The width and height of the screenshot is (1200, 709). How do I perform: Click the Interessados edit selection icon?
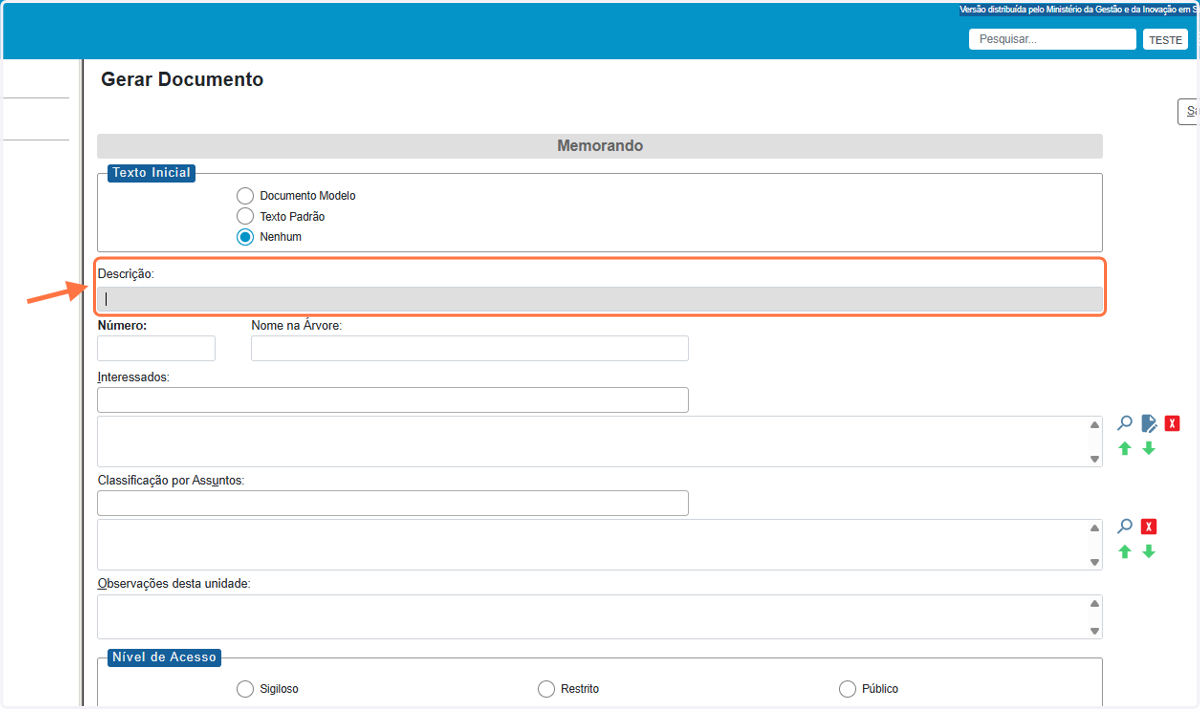click(1149, 423)
